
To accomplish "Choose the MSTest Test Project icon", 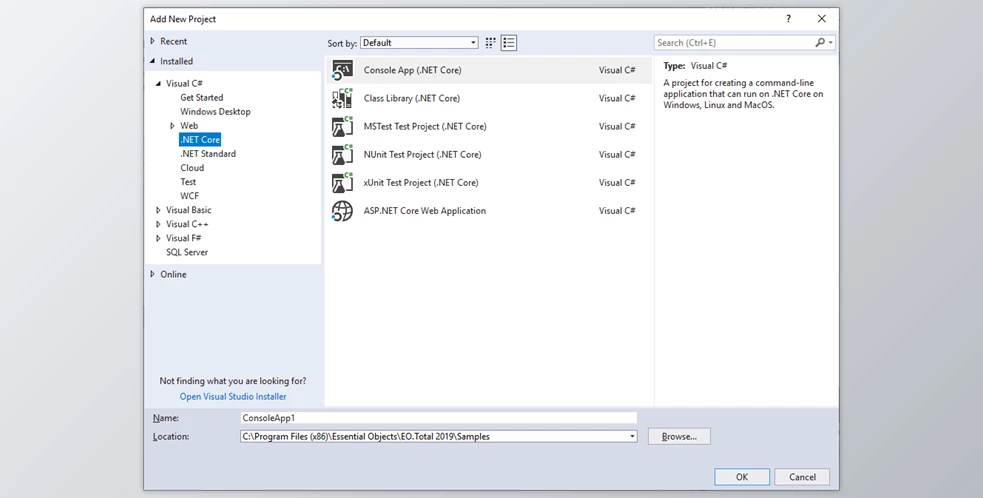I will 343,127.
